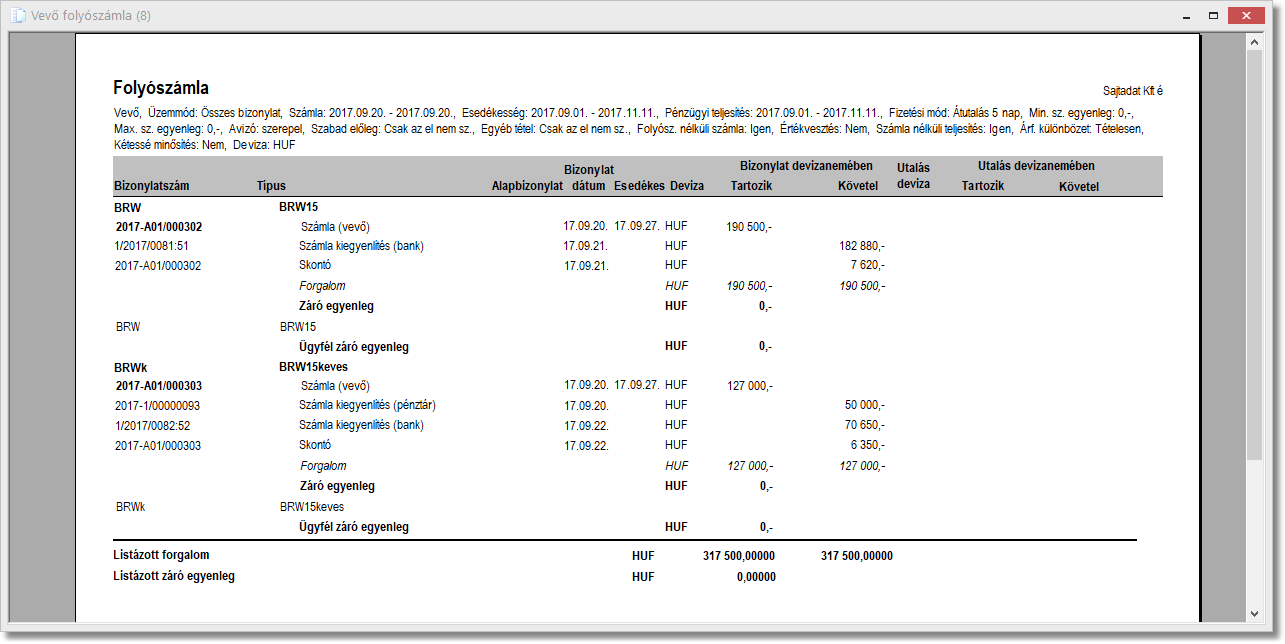Click the scroll down arrow of the vertical scrollbar
This screenshot has height=644, width=1285.
point(1254,613)
